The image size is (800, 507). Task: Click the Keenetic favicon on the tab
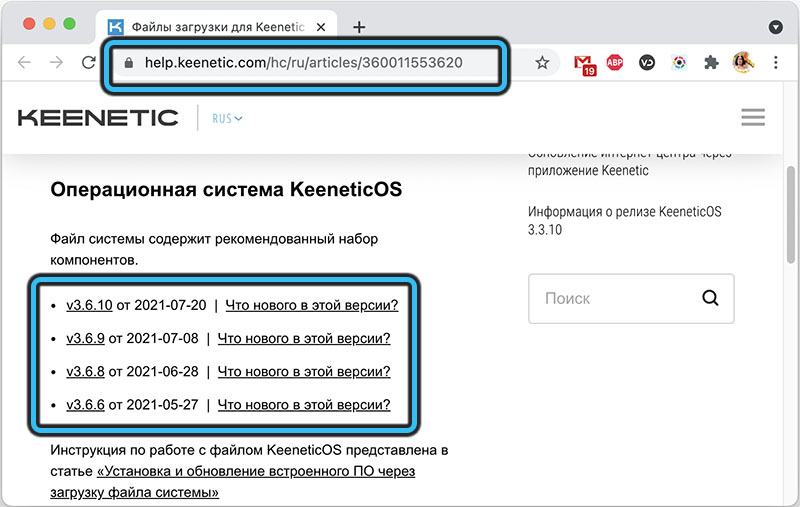(116, 27)
